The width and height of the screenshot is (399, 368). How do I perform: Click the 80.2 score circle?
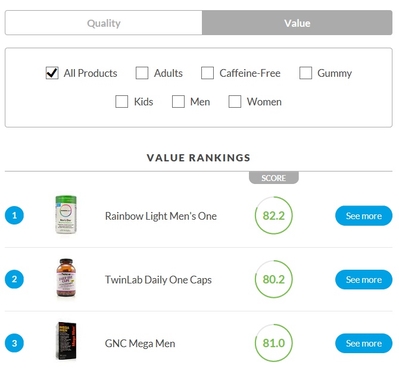click(x=274, y=279)
